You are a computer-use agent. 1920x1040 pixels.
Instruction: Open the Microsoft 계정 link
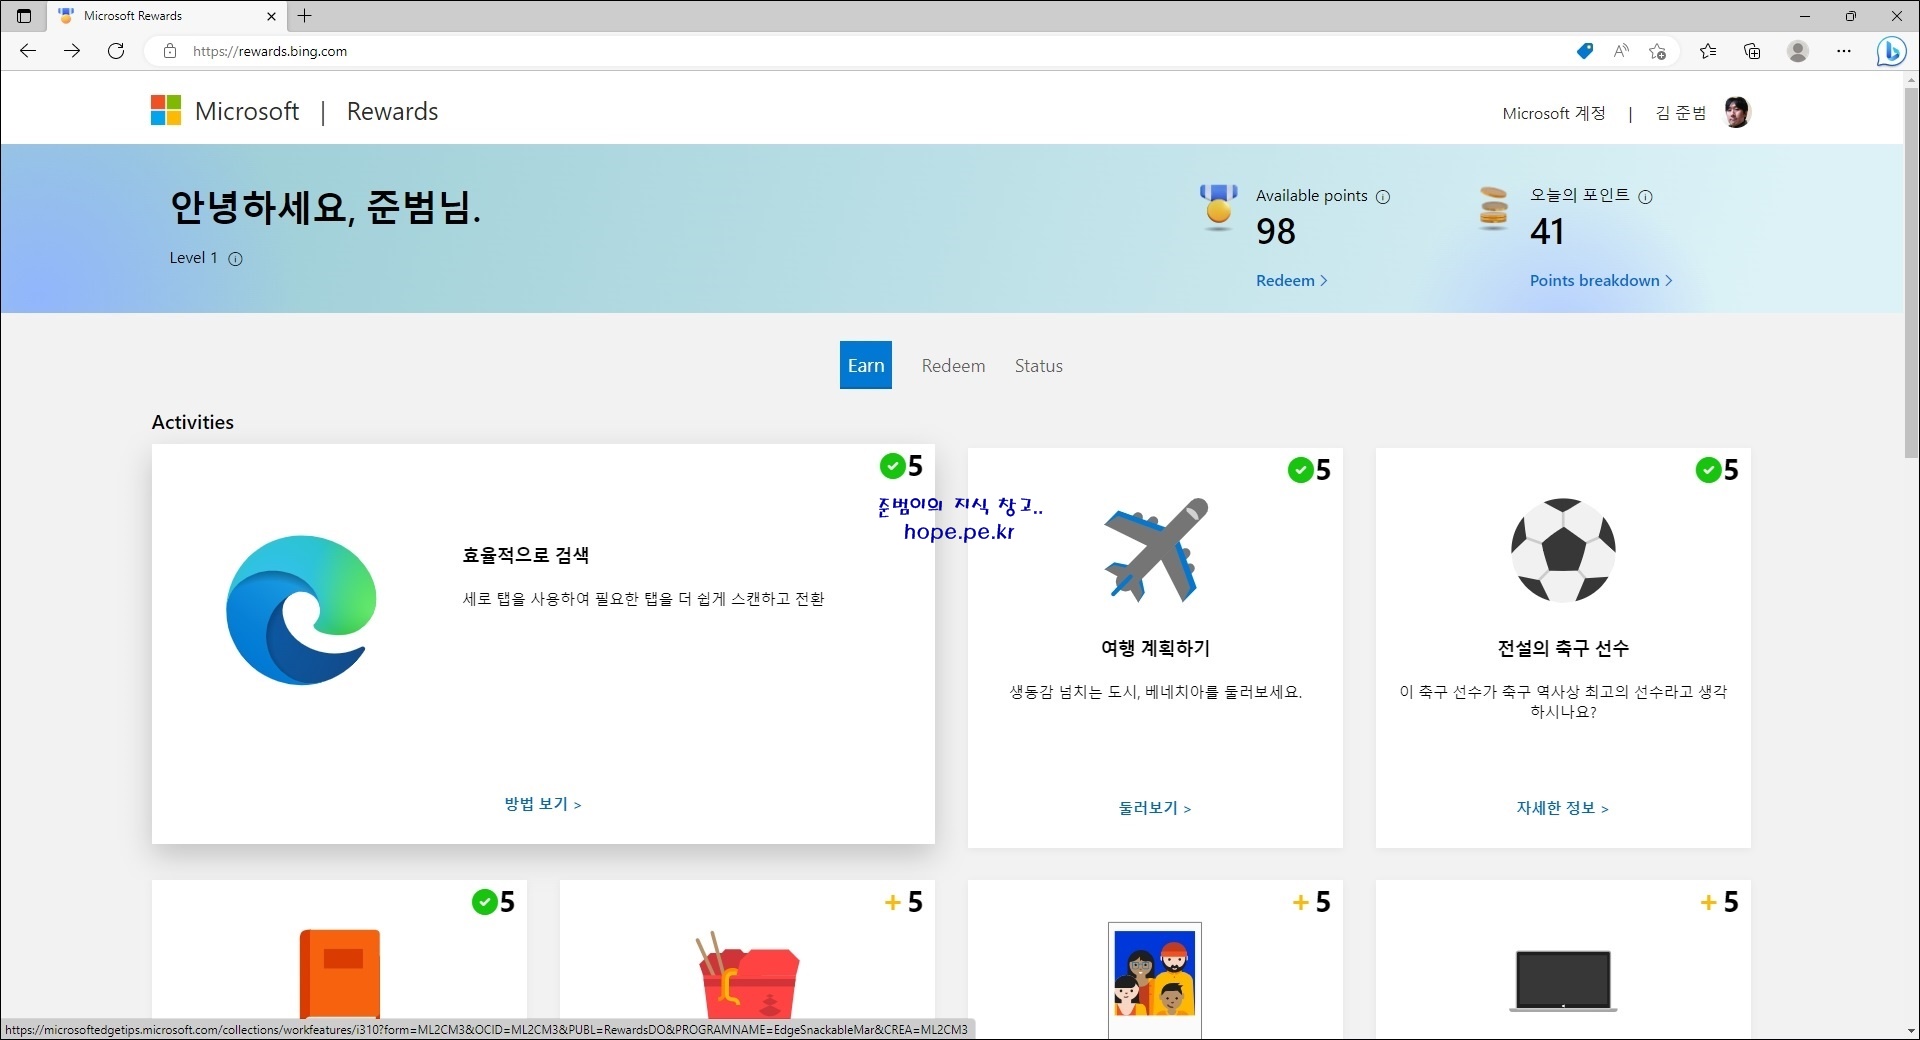(x=1554, y=113)
